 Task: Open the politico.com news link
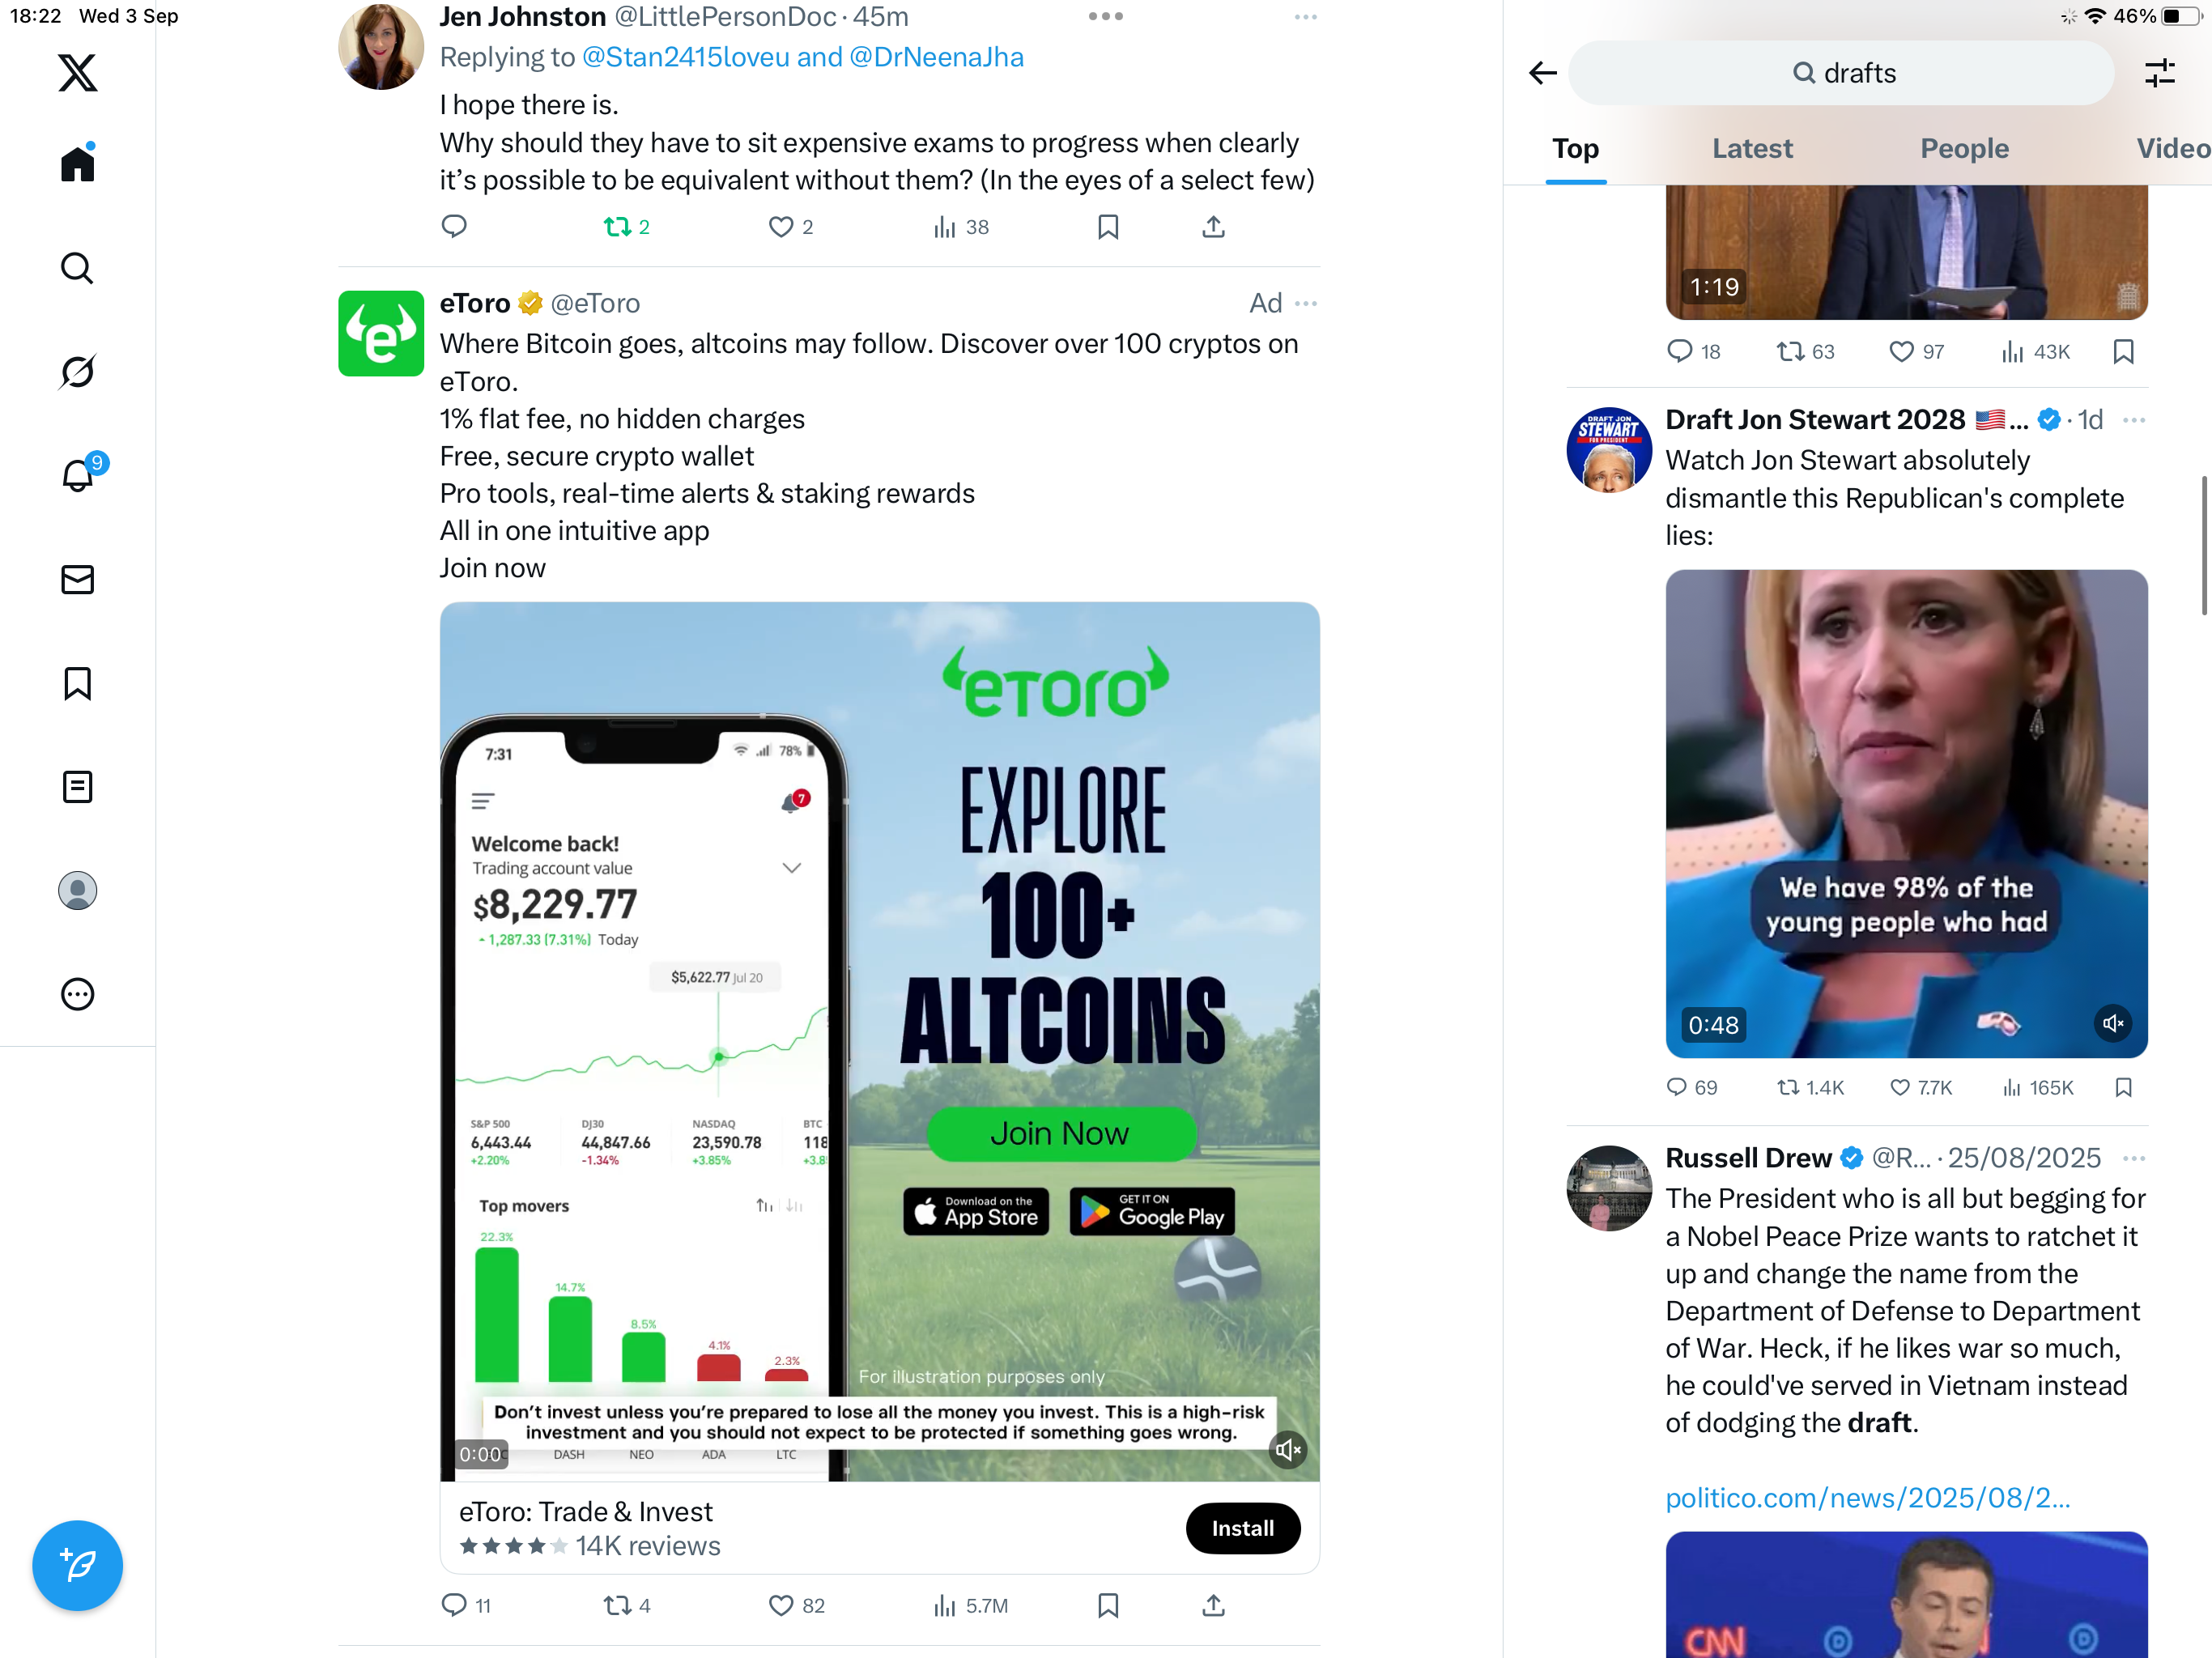point(1867,1497)
